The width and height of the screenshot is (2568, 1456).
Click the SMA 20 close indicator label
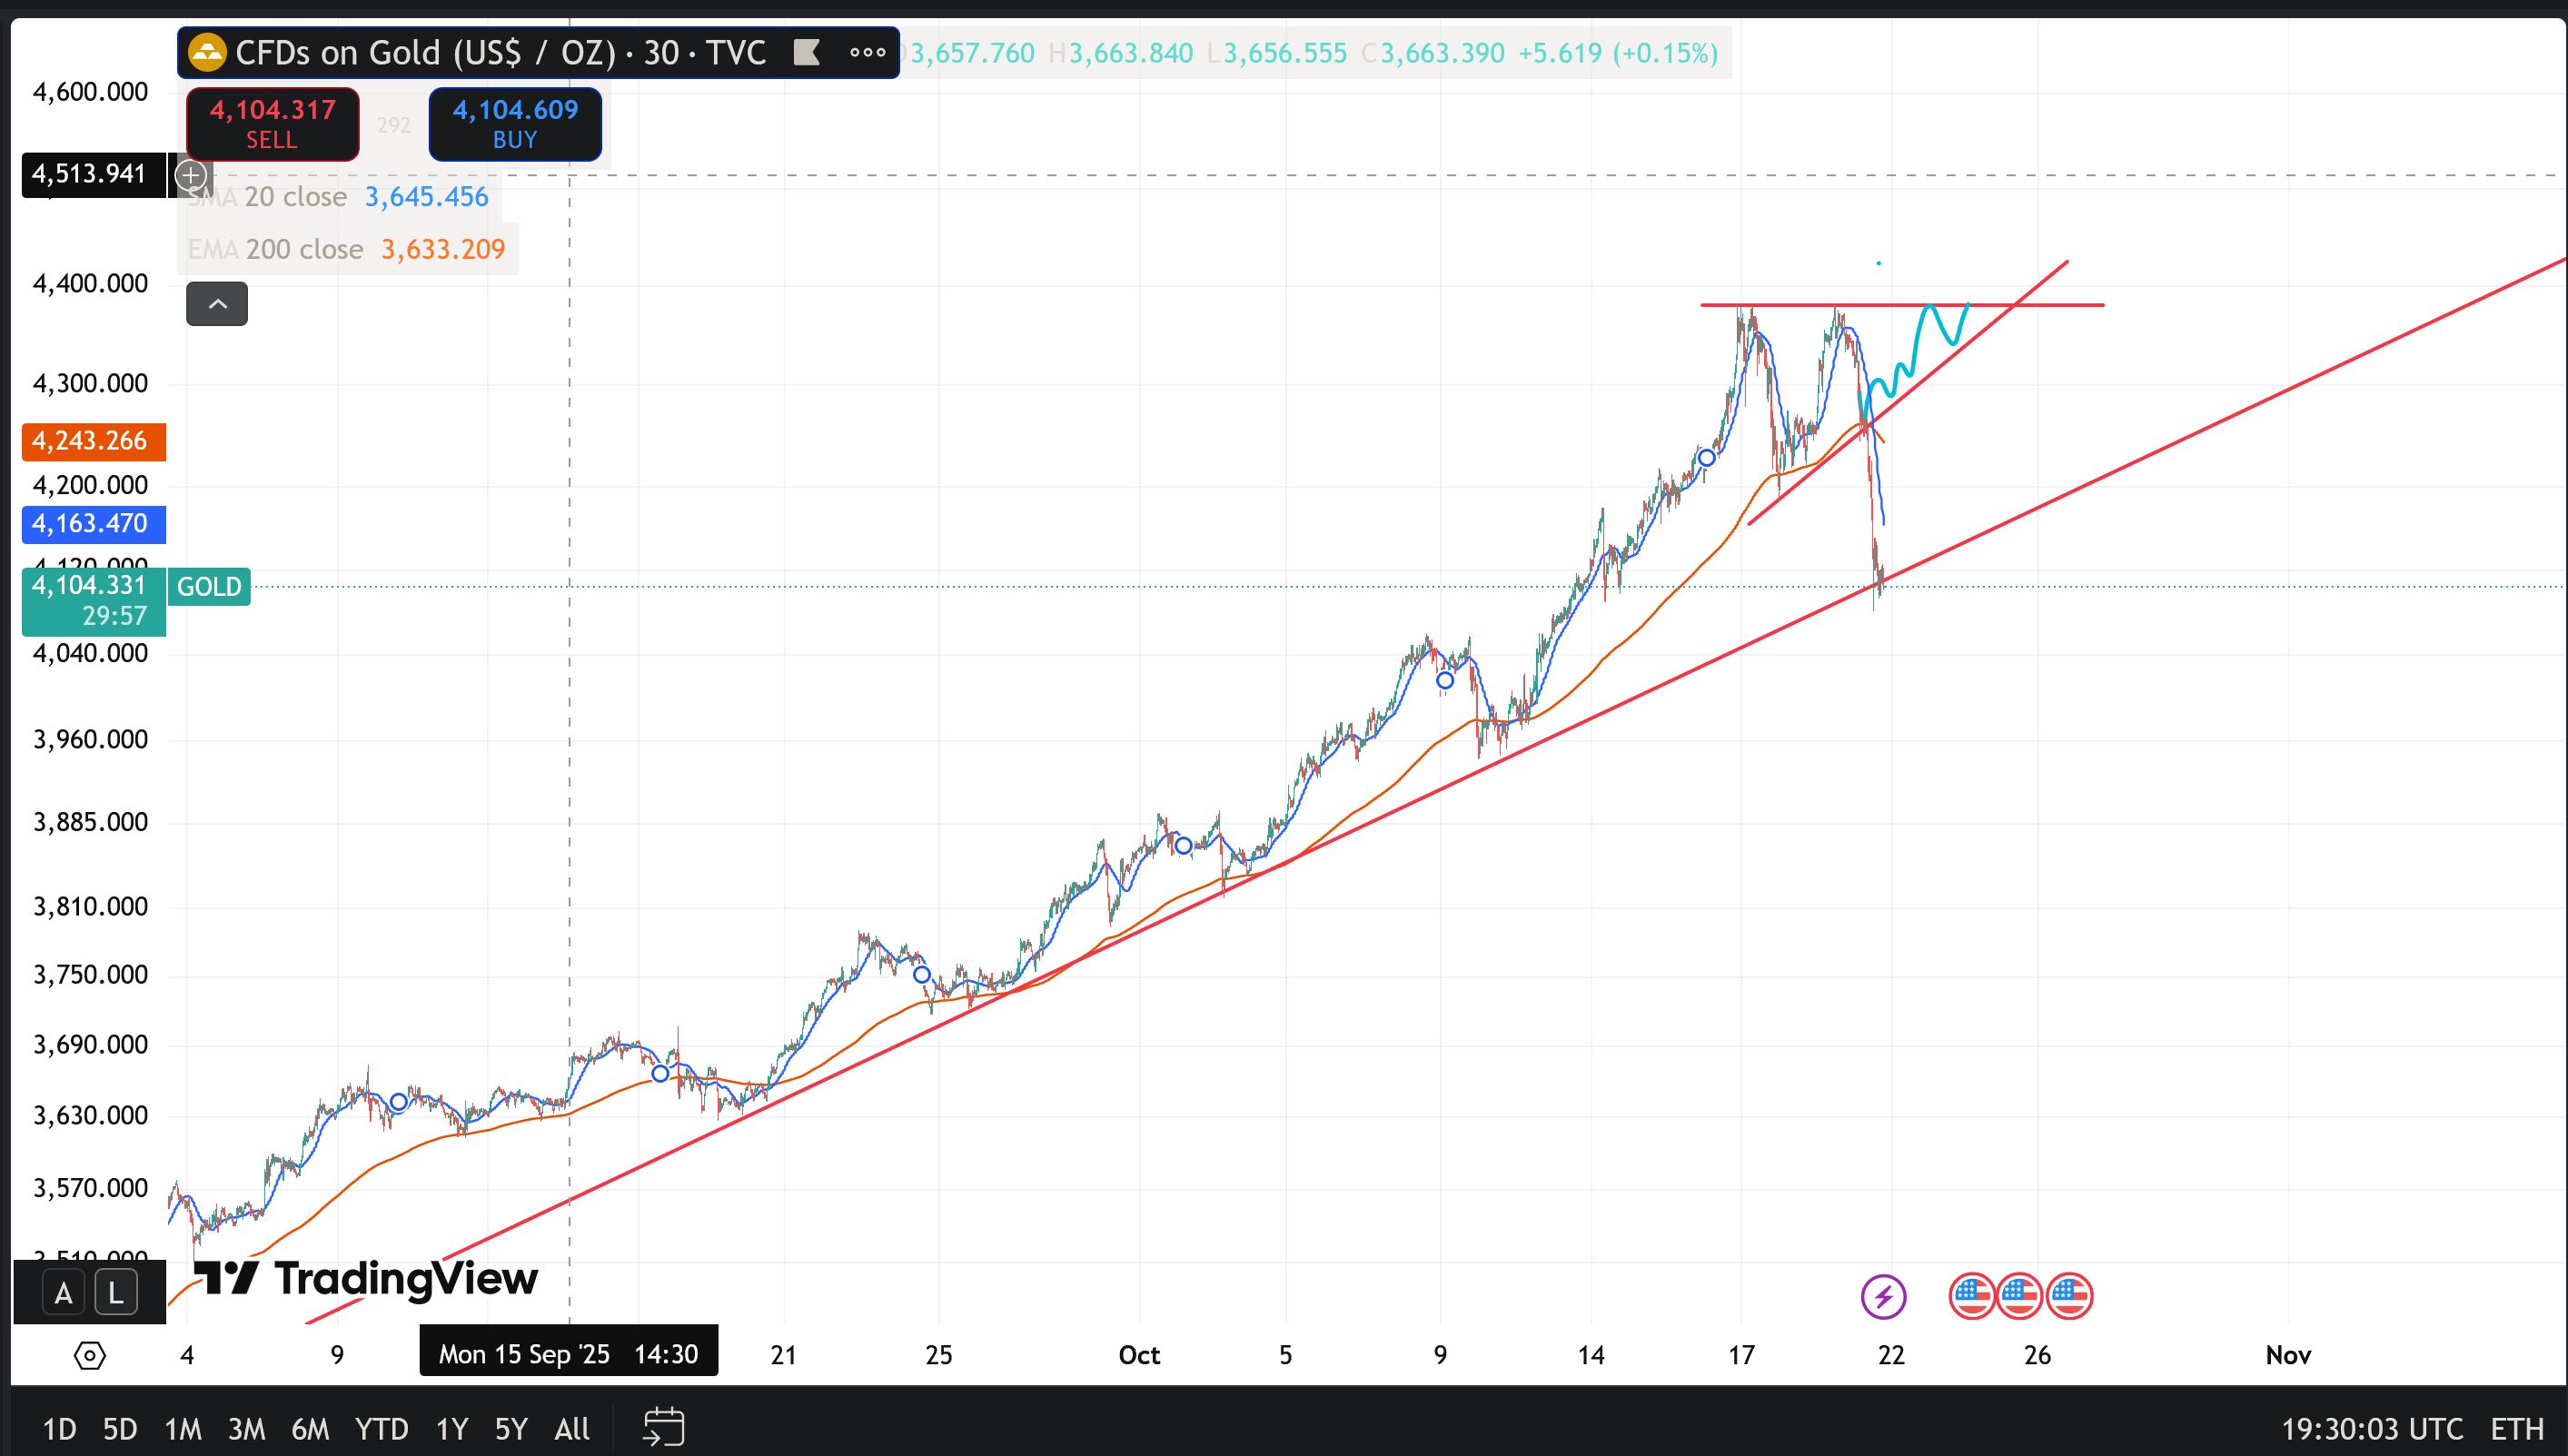[295, 197]
